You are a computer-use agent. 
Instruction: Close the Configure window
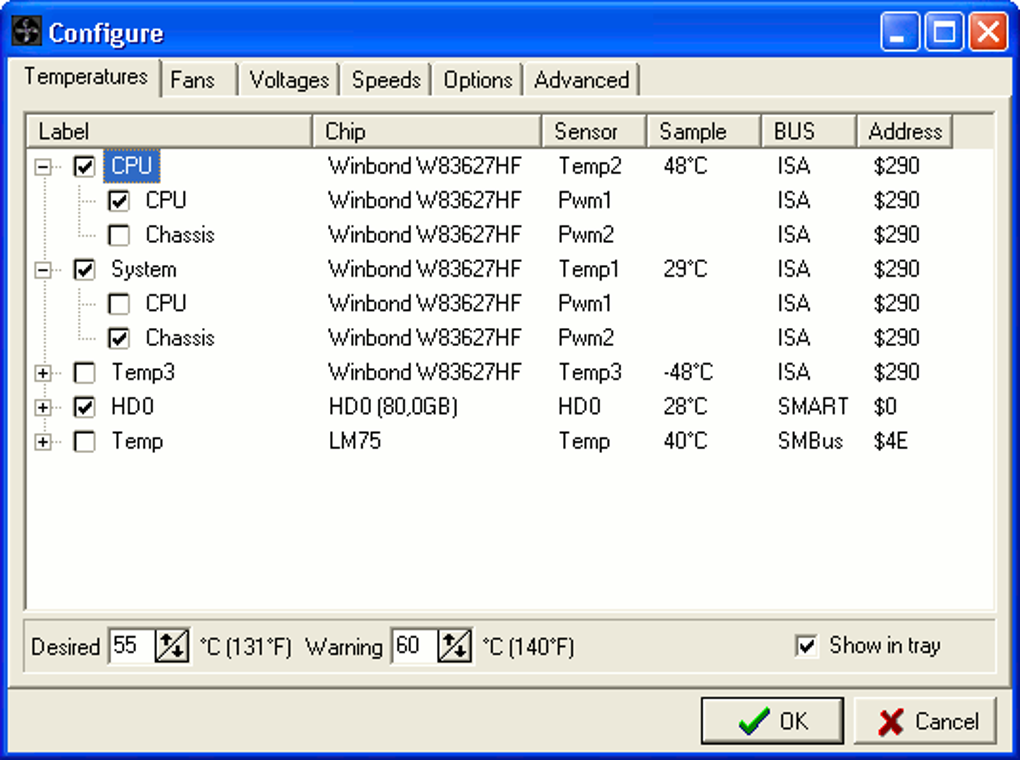coord(988,31)
